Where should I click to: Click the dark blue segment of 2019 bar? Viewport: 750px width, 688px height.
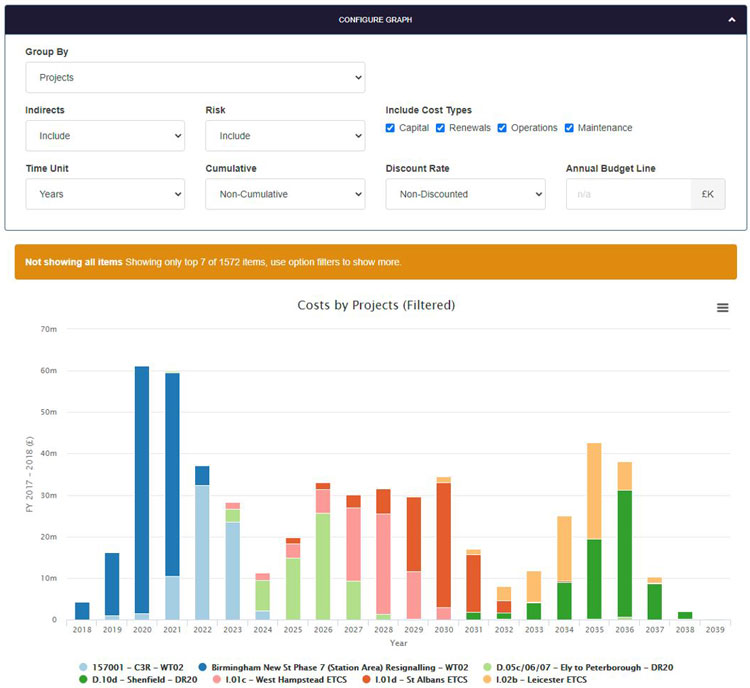point(112,584)
